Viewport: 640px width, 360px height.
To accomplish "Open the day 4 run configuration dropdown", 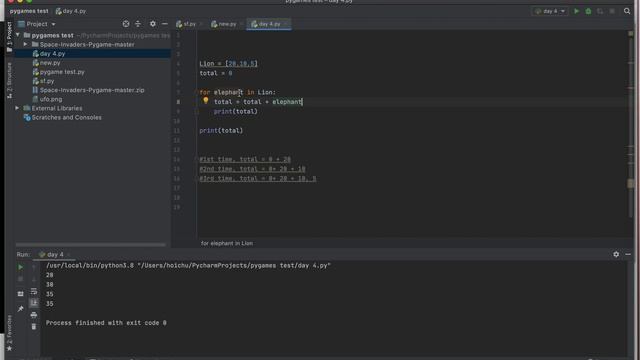I will (550, 11).
